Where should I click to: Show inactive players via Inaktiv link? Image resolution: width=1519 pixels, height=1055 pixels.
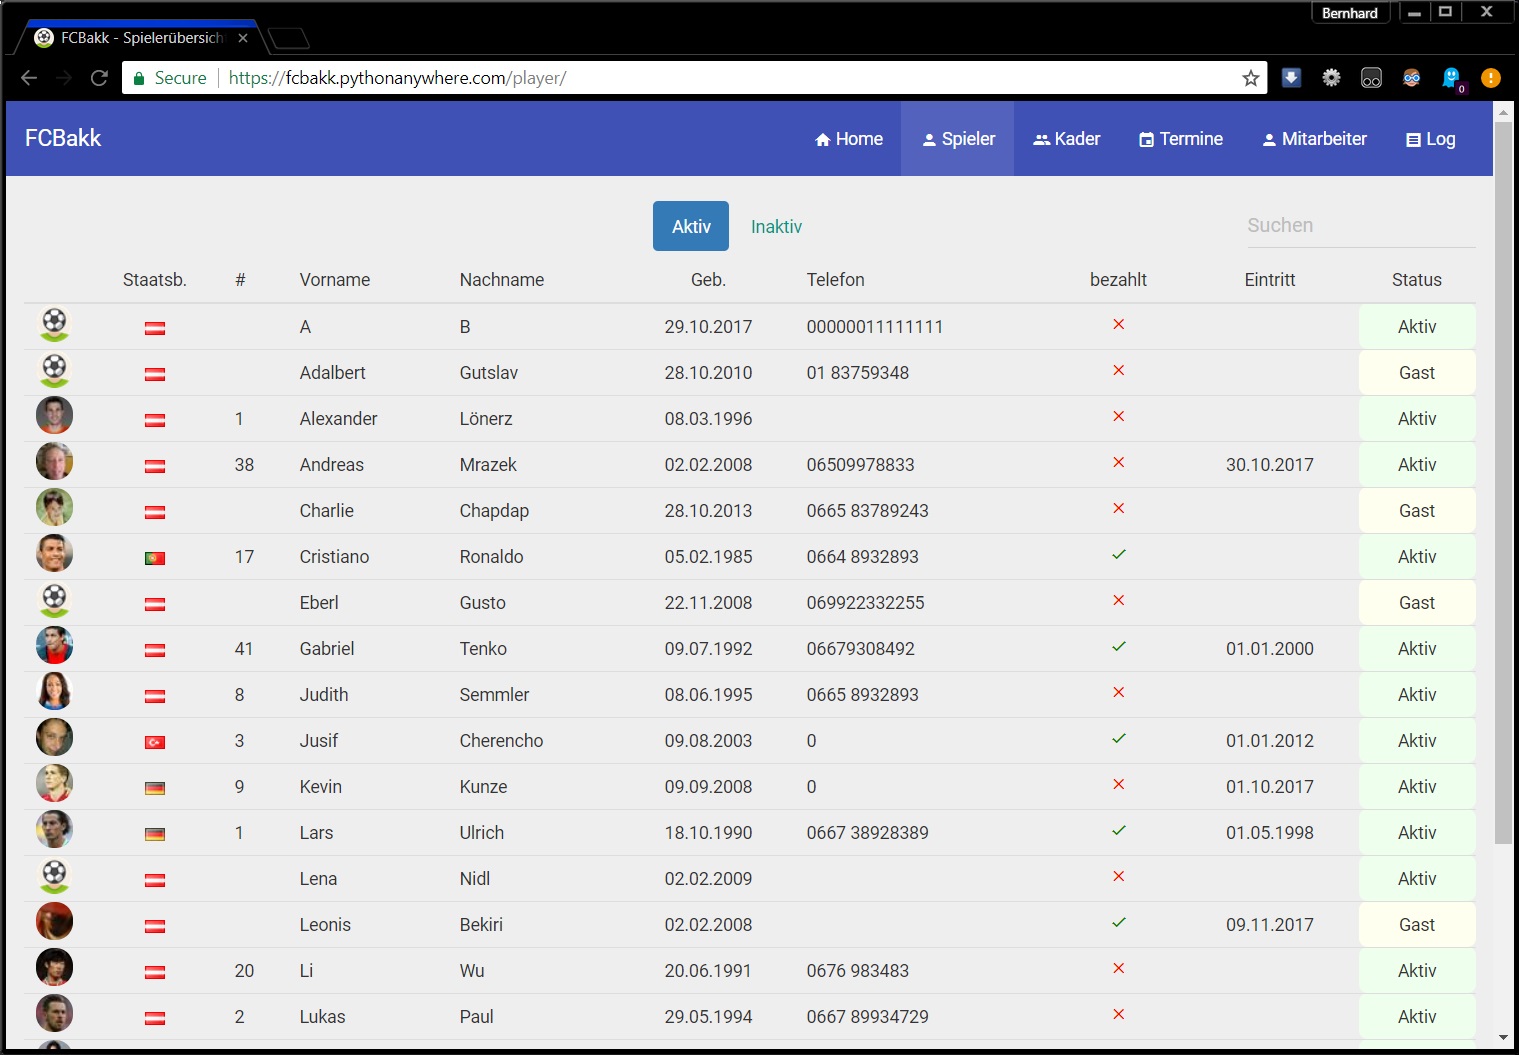[x=776, y=227]
